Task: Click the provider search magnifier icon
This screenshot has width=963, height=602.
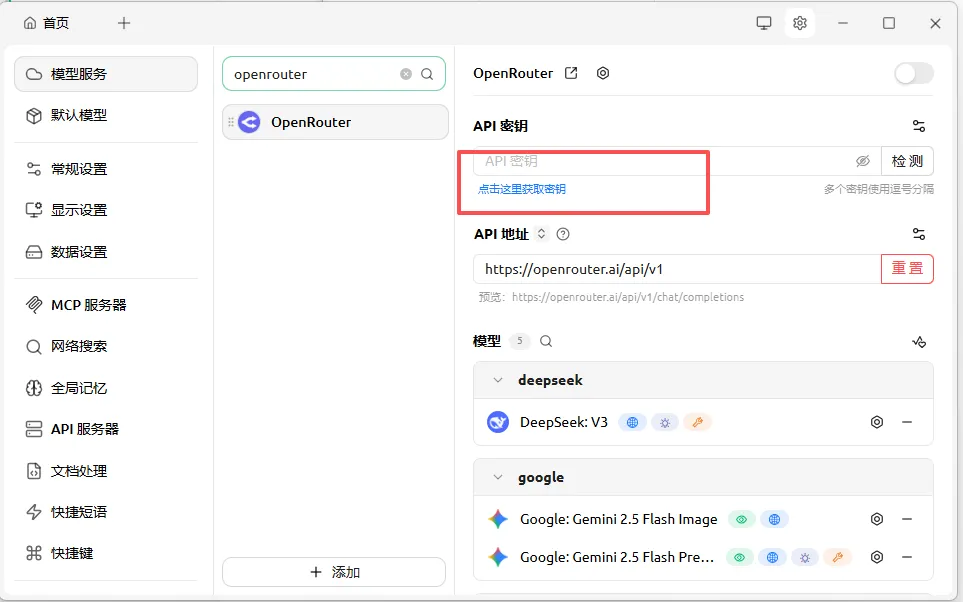Action: [427, 74]
